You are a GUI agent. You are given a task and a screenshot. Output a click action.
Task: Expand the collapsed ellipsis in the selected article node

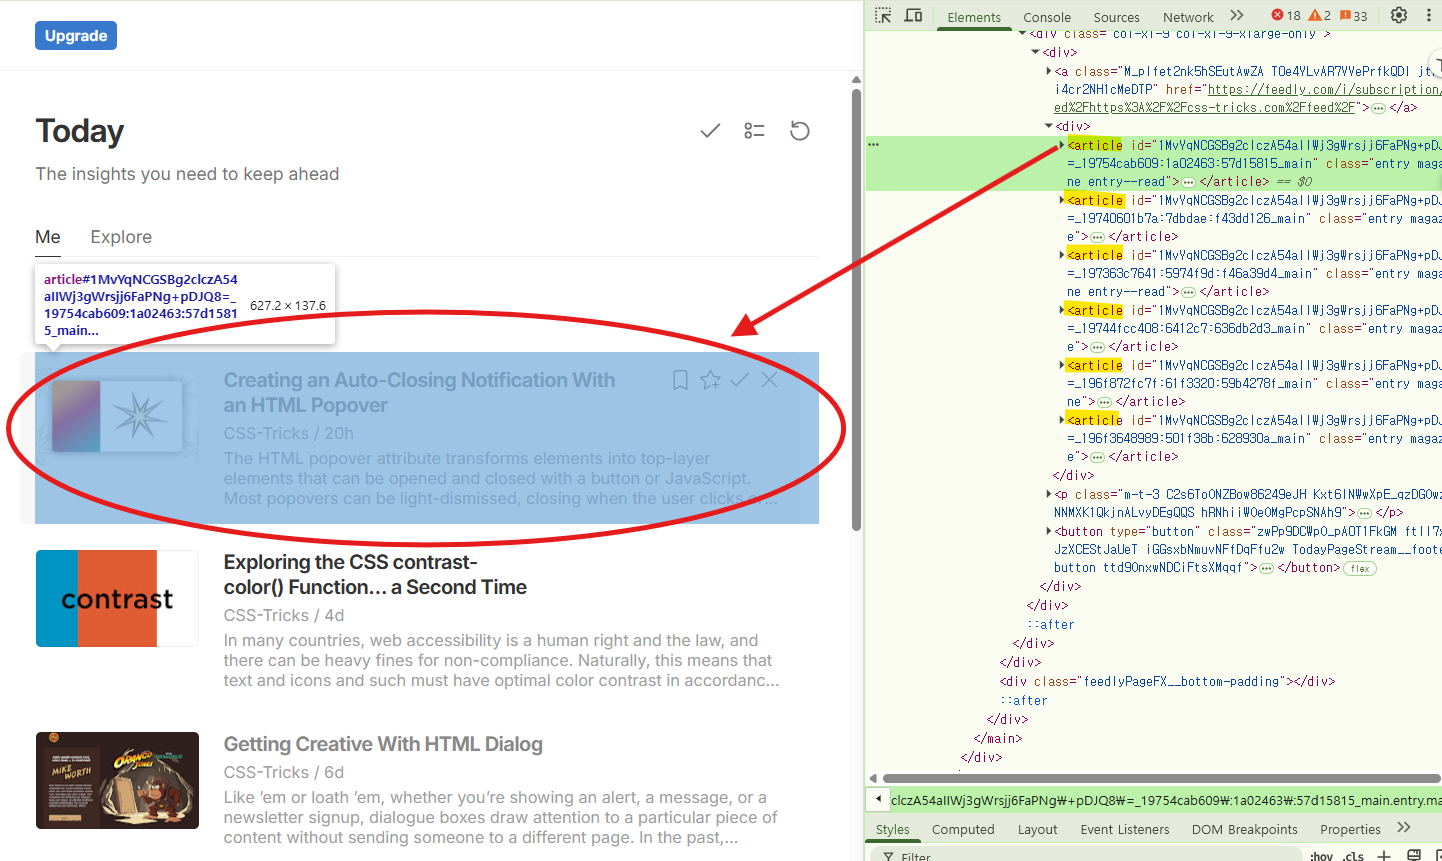(1189, 182)
